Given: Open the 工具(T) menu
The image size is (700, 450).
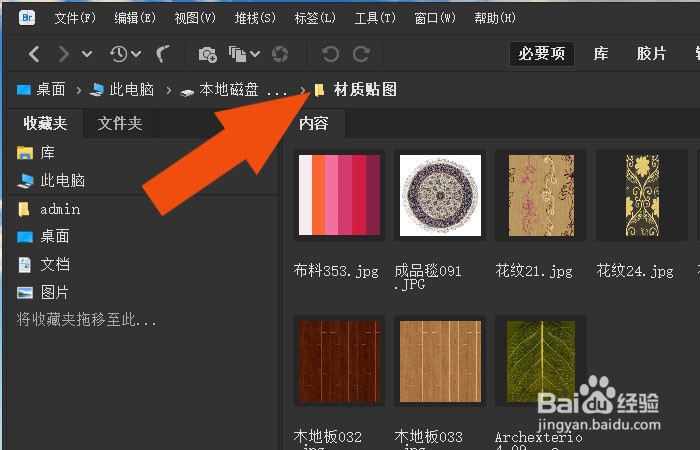Looking at the screenshot, I should pyautogui.click(x=375, y=18).
